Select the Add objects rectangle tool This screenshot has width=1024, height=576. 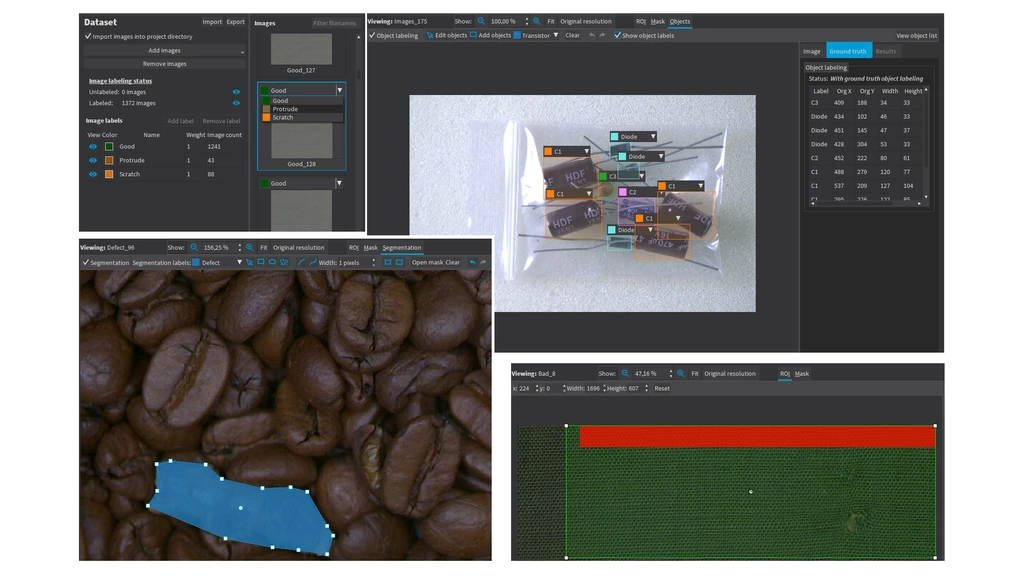[x=473, y=35]
